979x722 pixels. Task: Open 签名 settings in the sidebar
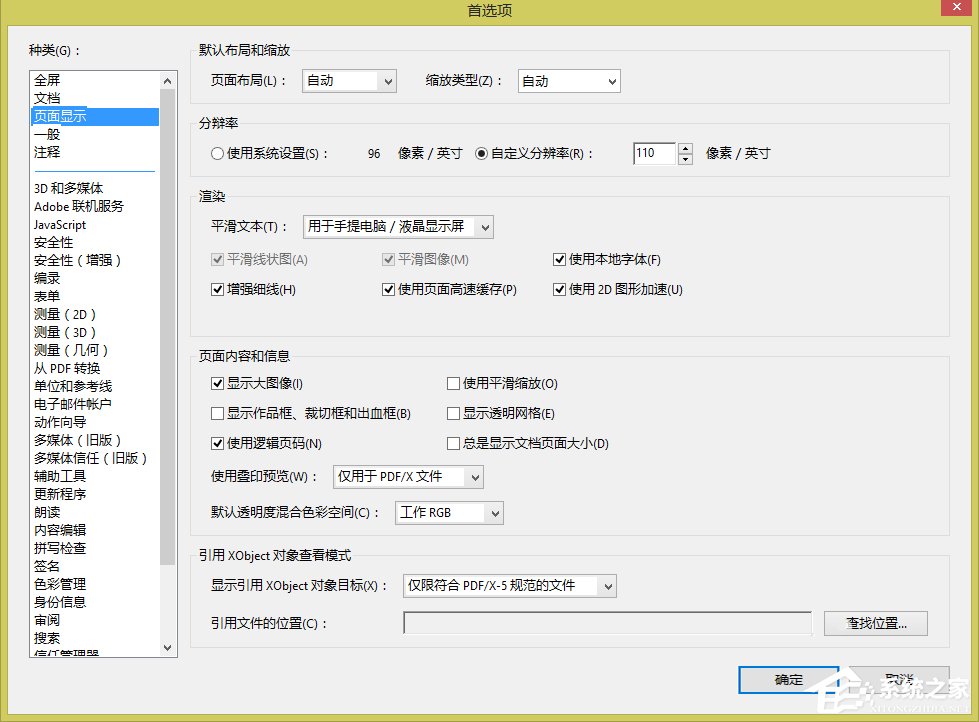(x=46, y=565)
